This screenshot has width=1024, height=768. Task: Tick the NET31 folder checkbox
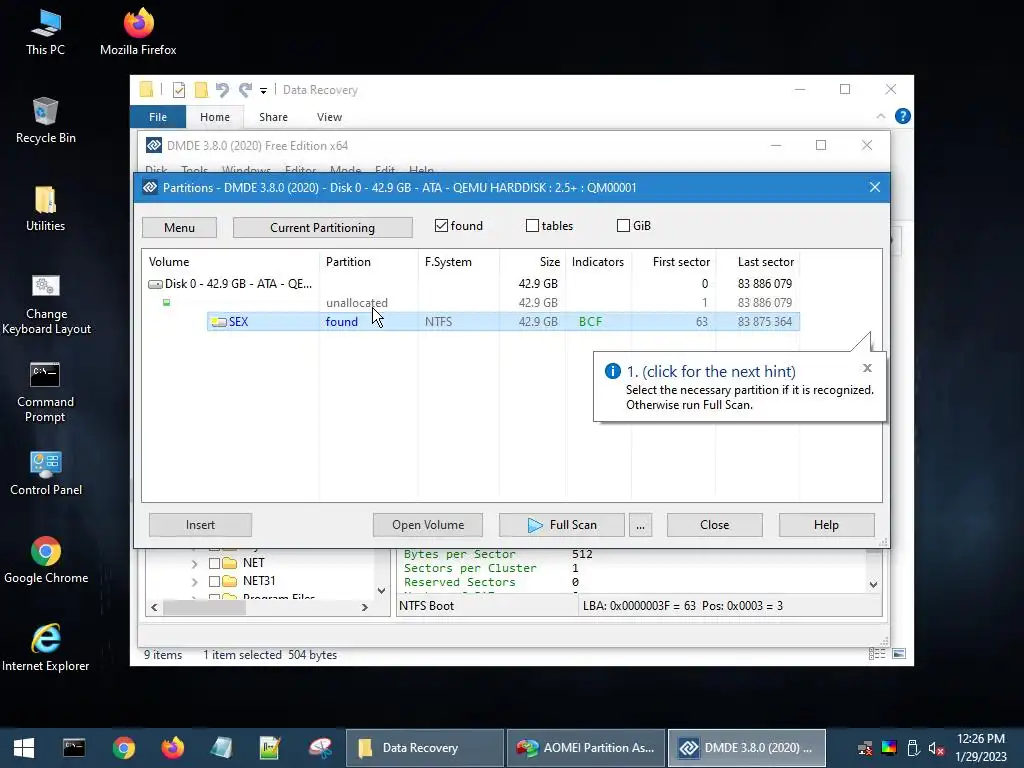[x=214, y=581]
